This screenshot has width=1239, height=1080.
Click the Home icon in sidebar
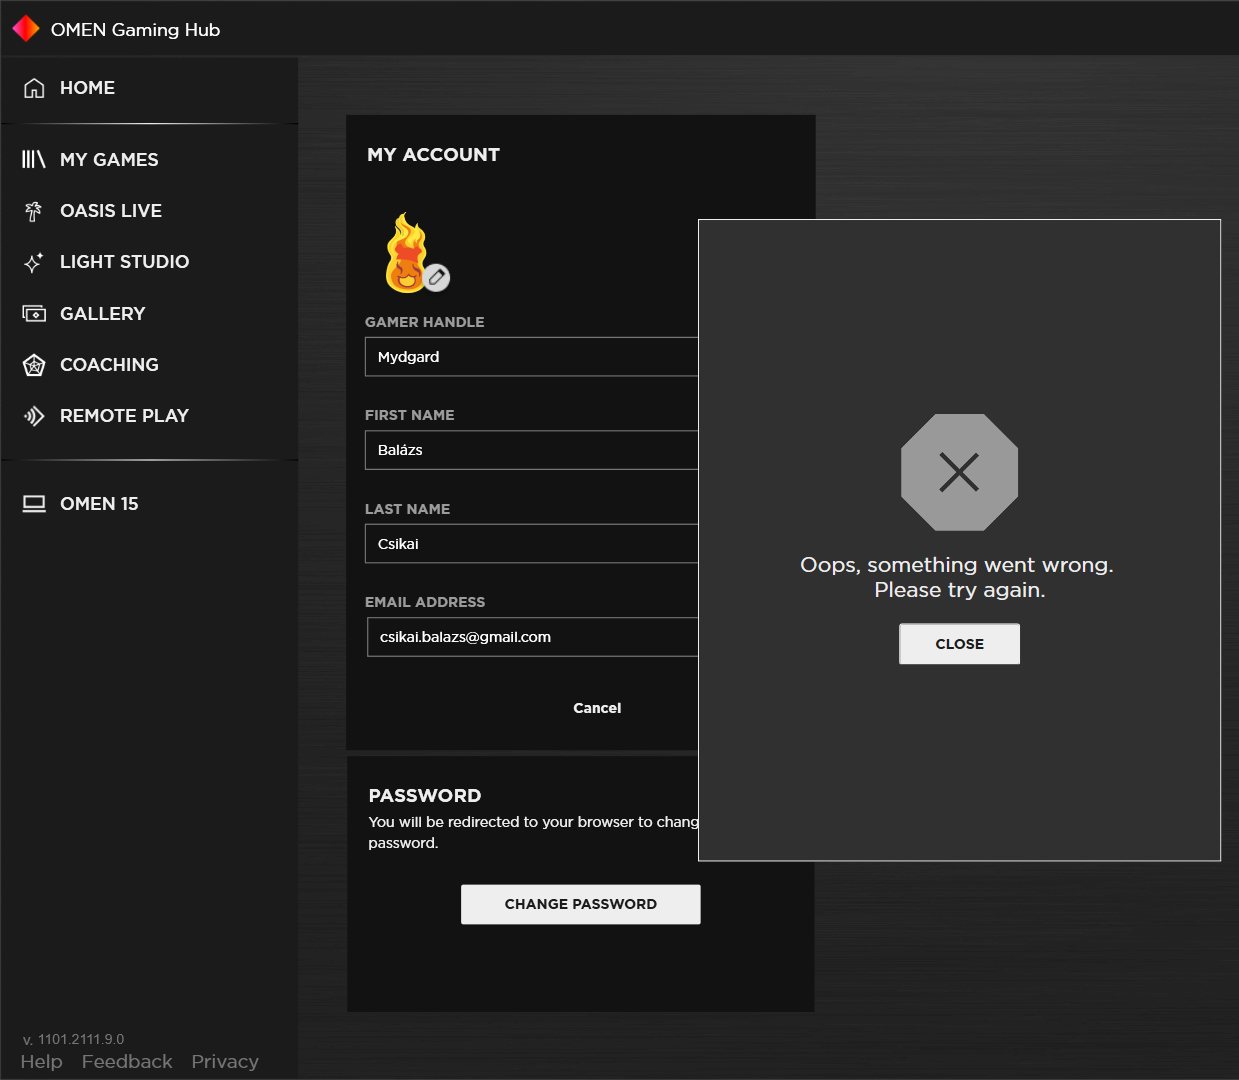(34, 88)
